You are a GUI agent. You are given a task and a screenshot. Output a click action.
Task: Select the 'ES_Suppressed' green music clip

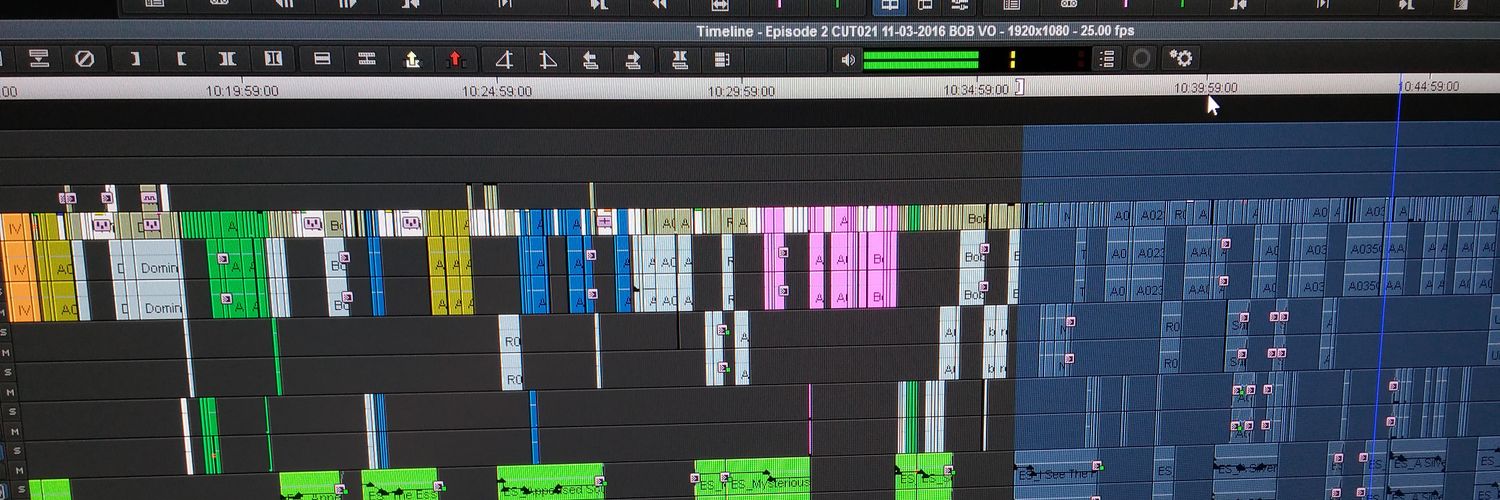[x=550, y=483]
